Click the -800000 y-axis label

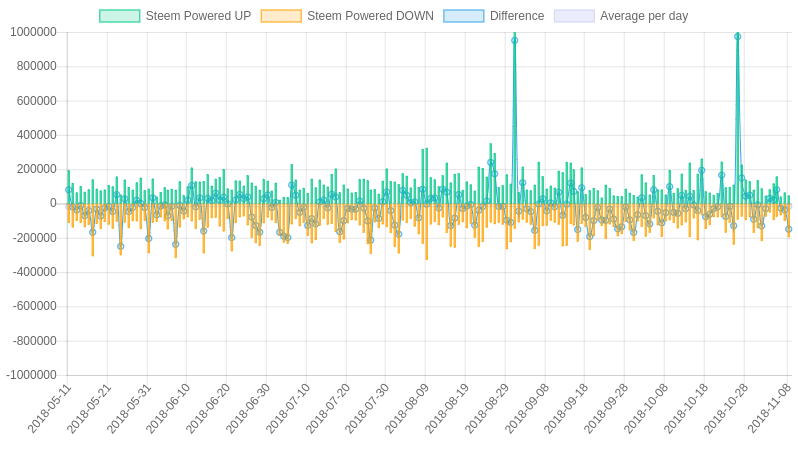click(35, 341)
